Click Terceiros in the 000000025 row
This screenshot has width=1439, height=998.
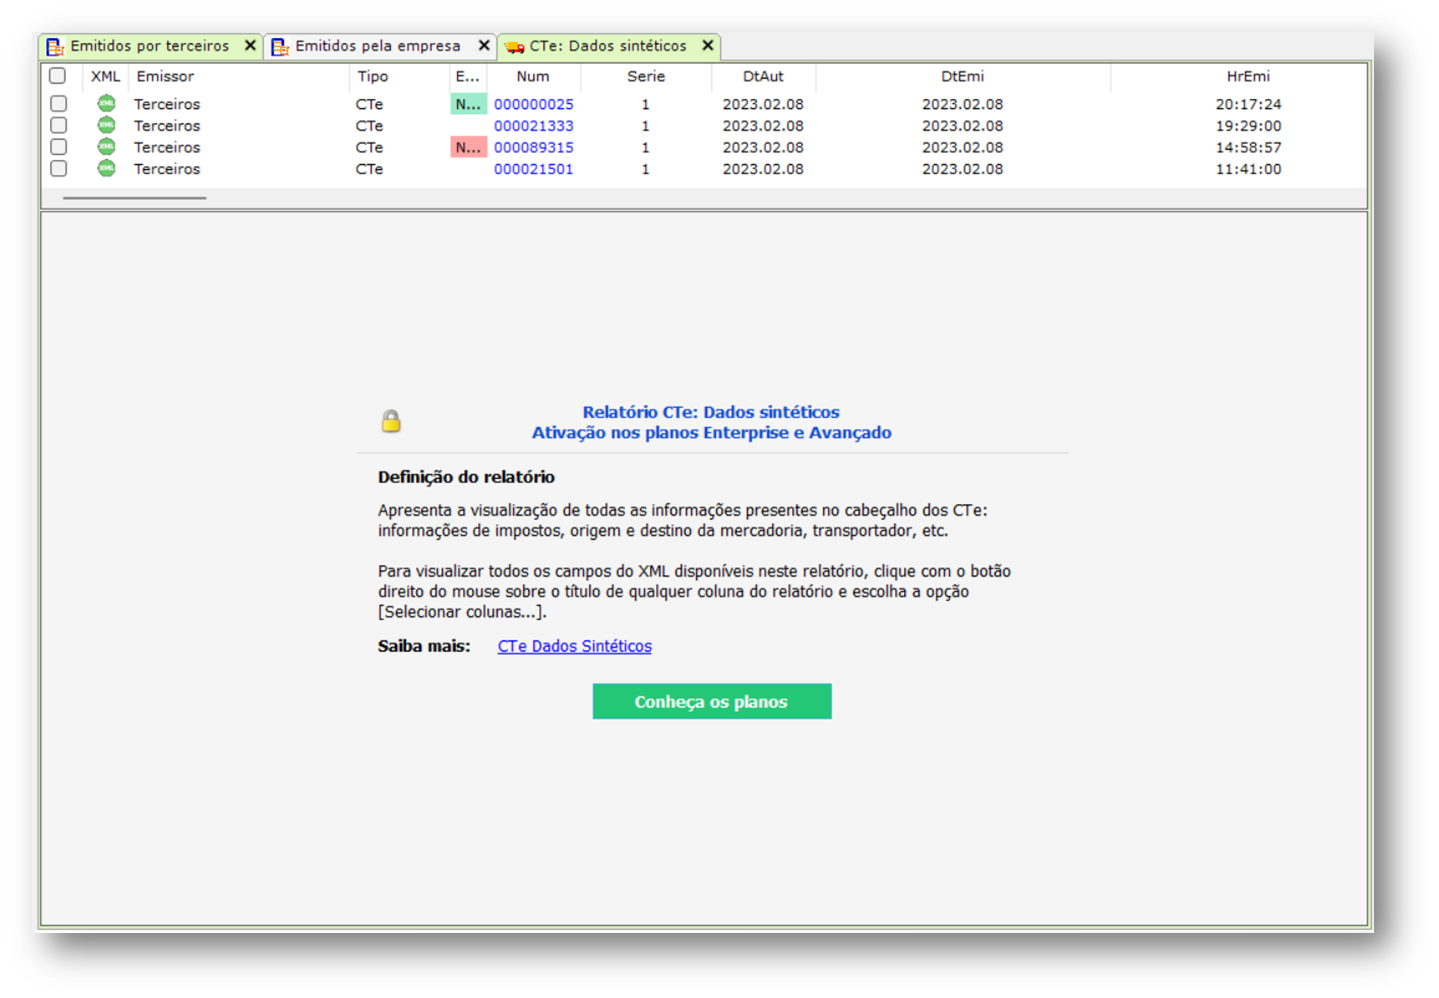(167, 104)
